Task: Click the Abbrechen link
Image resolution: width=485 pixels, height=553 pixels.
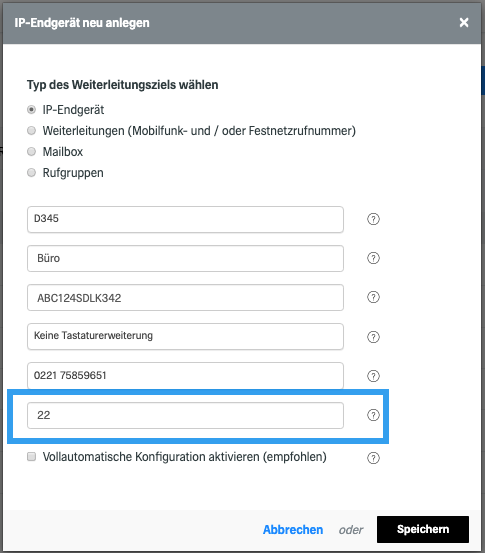Action: point(293,529)
